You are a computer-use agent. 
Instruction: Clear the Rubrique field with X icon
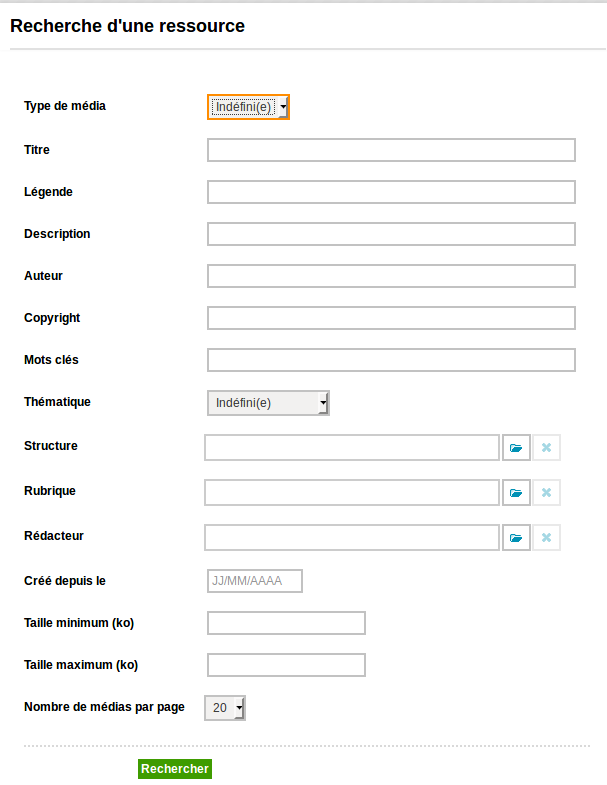coord(546,493)
